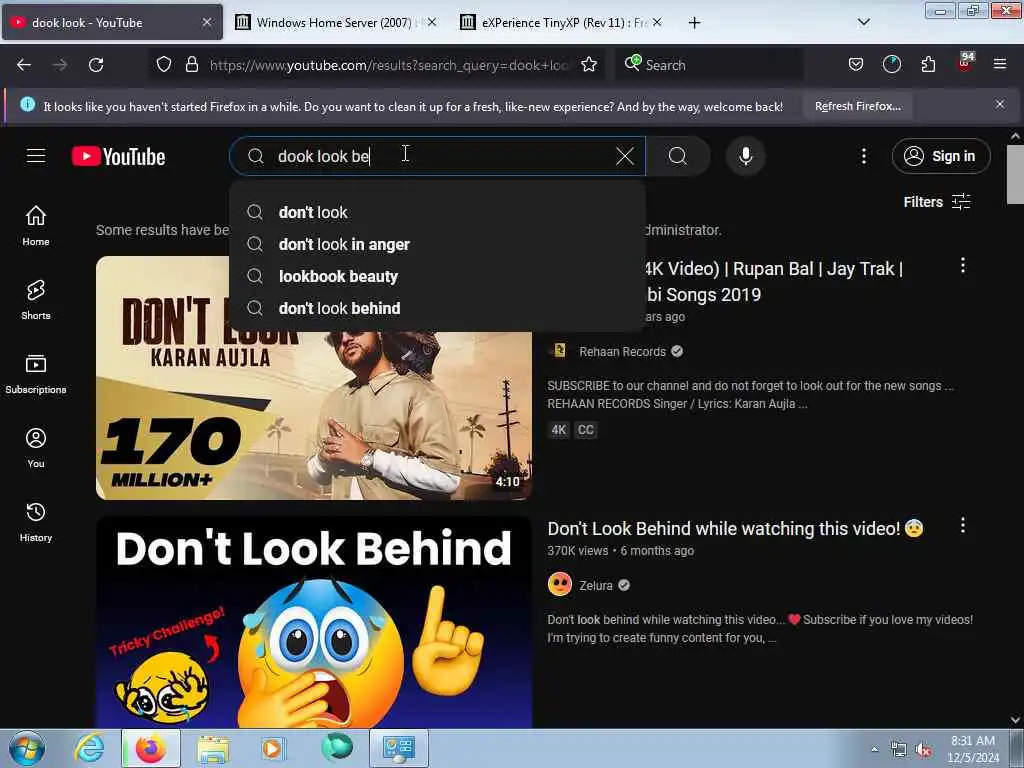Screen dimensions: 1024x768
Task: Open circular toolbar icon next to Pocket
Action: 891,65
